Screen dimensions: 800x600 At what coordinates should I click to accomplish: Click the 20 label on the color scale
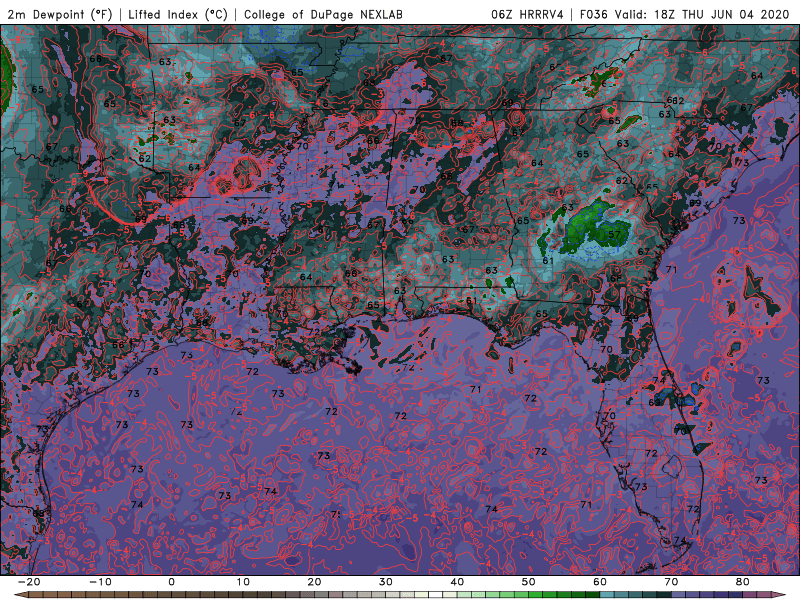pyautogui.click(x=314, y=582)
